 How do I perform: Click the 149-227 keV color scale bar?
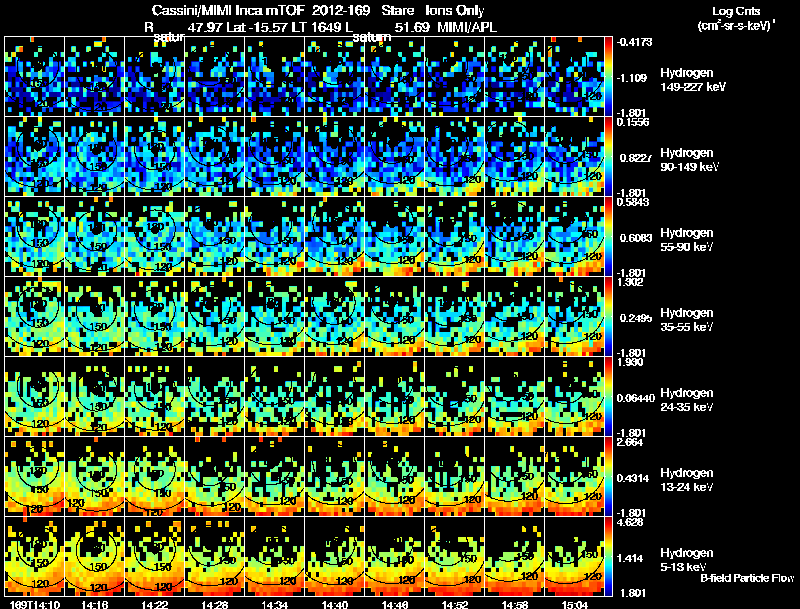click(x=608, y=77)
